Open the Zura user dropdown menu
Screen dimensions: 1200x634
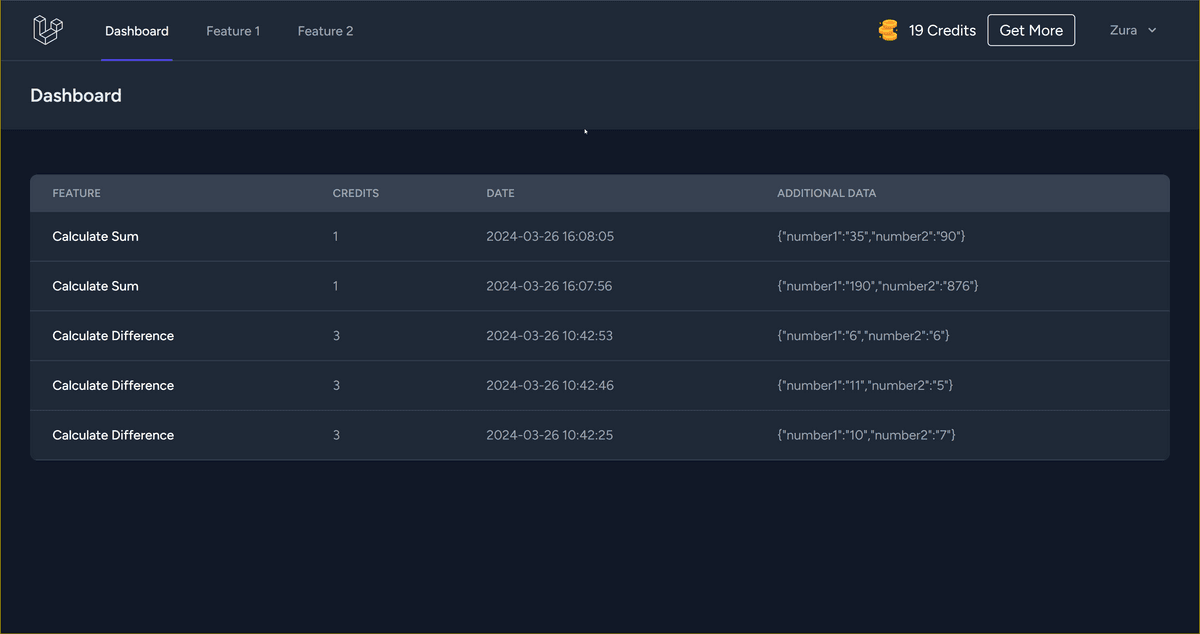[1132, 31]
